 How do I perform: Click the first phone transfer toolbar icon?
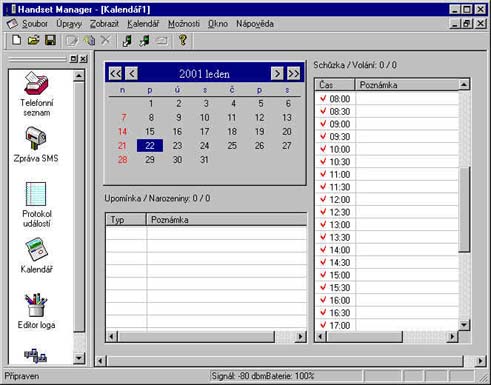click(127, 41)
